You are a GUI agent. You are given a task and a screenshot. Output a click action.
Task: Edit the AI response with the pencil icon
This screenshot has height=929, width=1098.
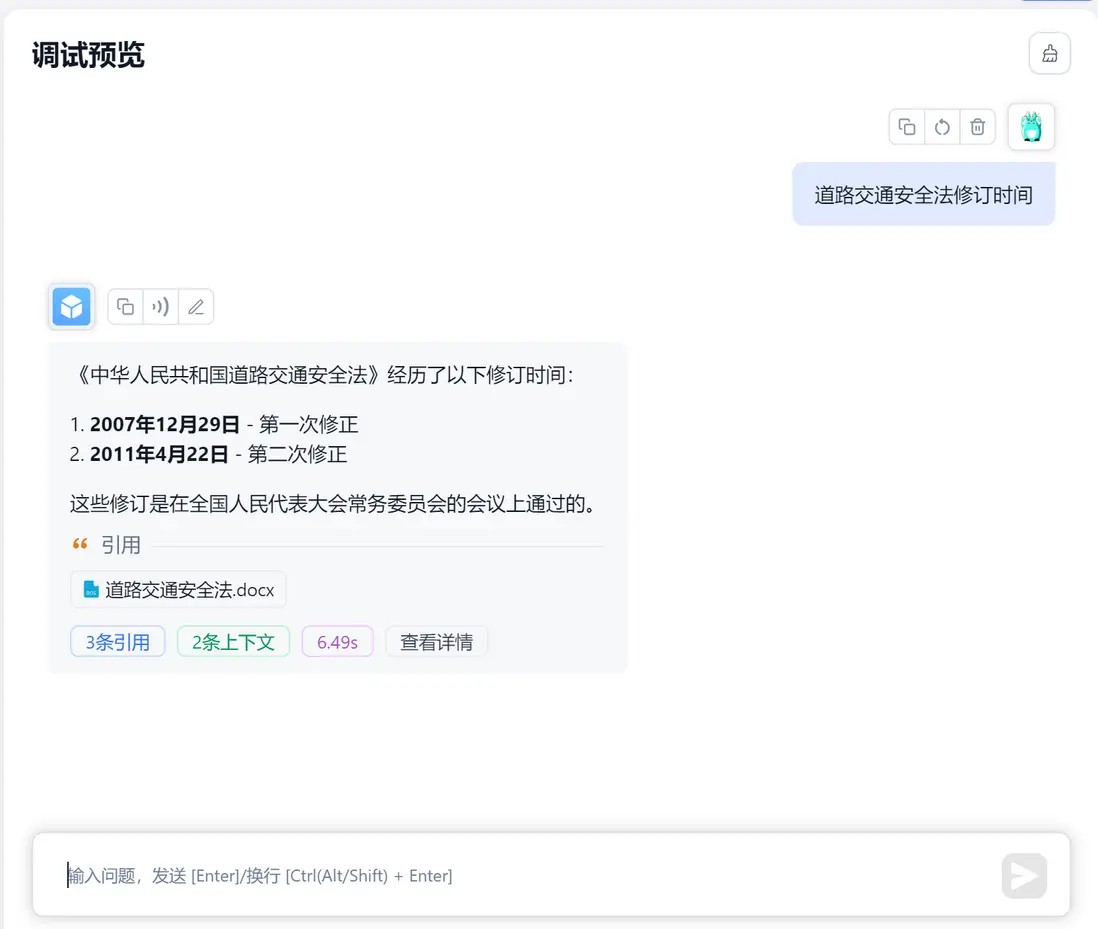(196, 307)
